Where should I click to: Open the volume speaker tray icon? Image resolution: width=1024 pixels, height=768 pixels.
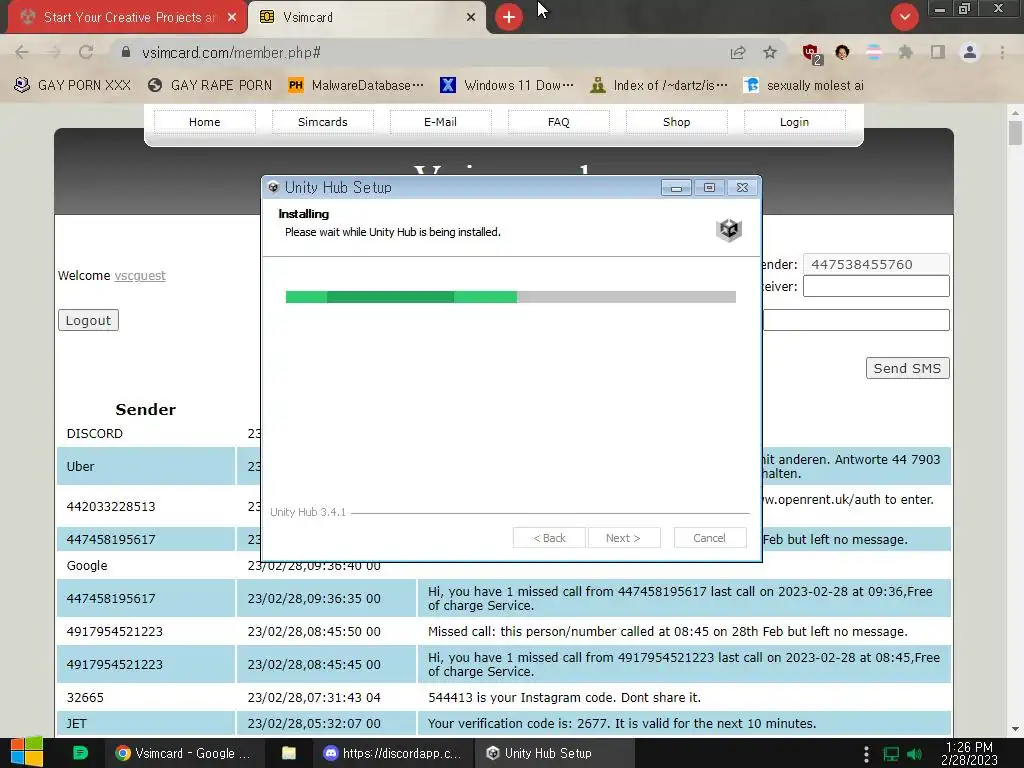coord(914,754)
